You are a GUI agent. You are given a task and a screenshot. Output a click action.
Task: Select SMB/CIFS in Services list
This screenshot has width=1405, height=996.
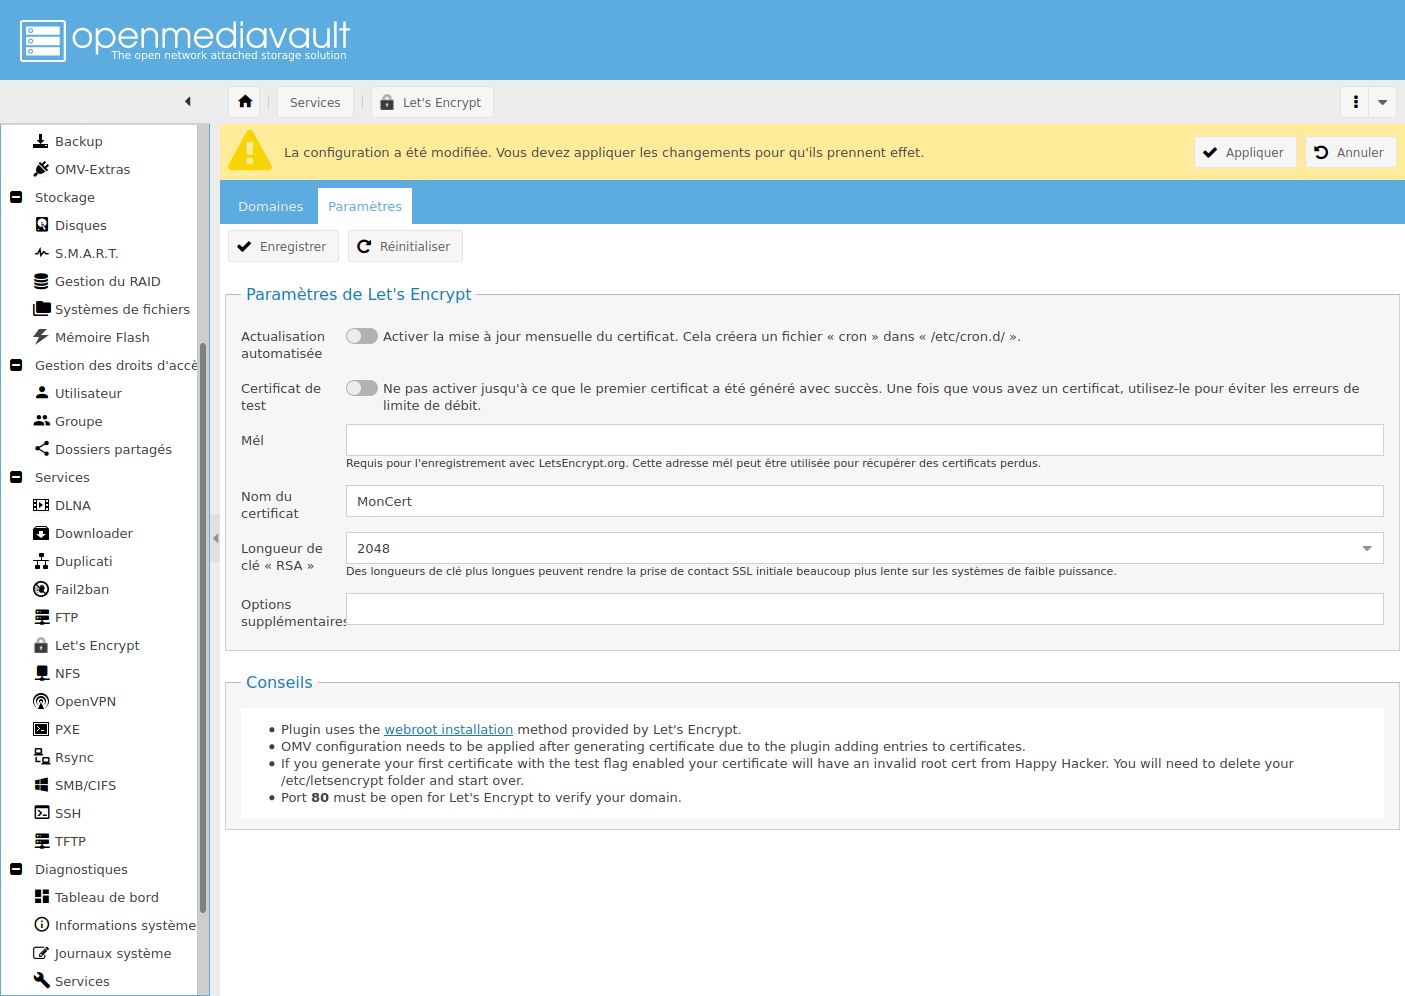point(85,786)
